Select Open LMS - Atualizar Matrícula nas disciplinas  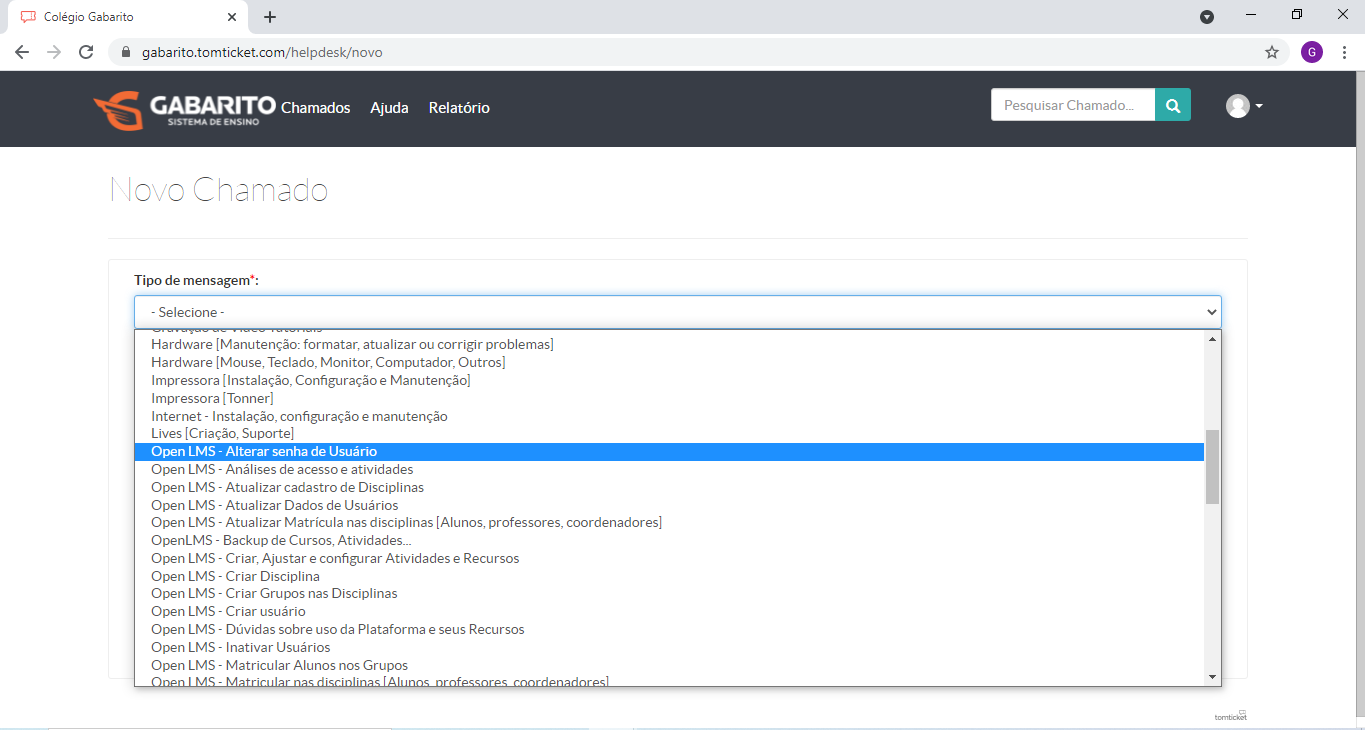(x=669, y=523)
